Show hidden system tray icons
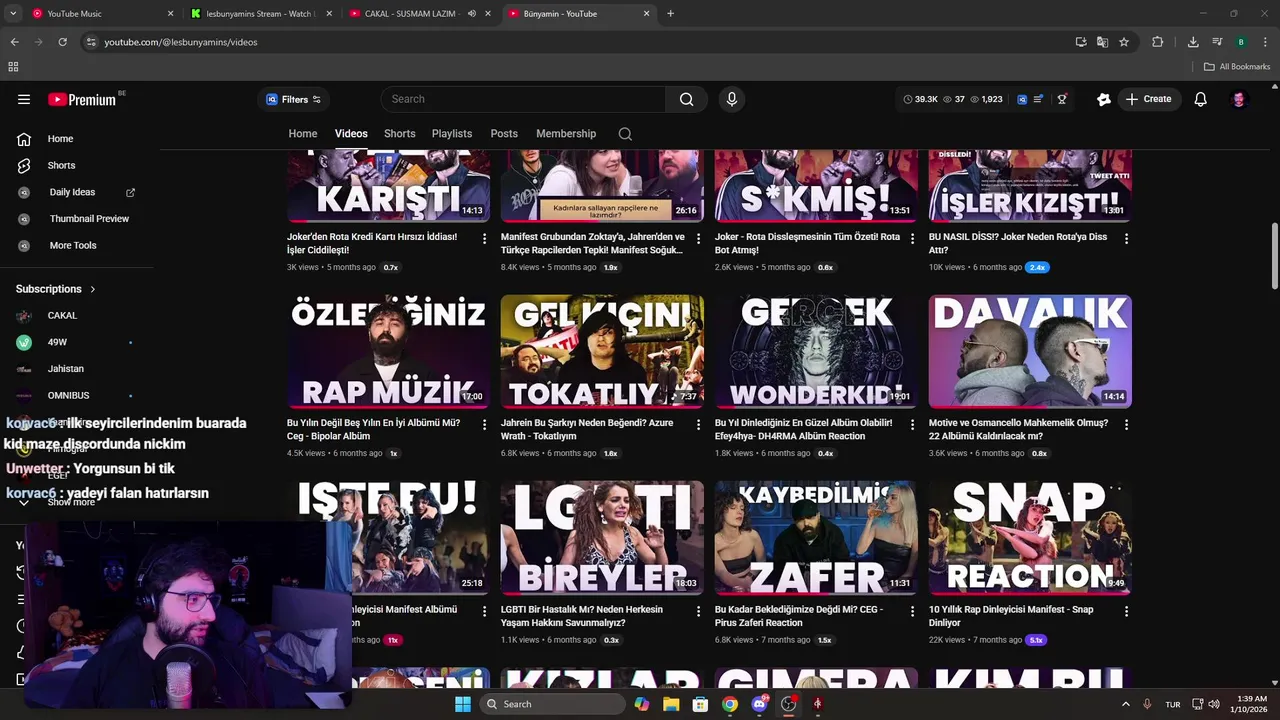The image size is (1280, 720). pos(1125,704)
